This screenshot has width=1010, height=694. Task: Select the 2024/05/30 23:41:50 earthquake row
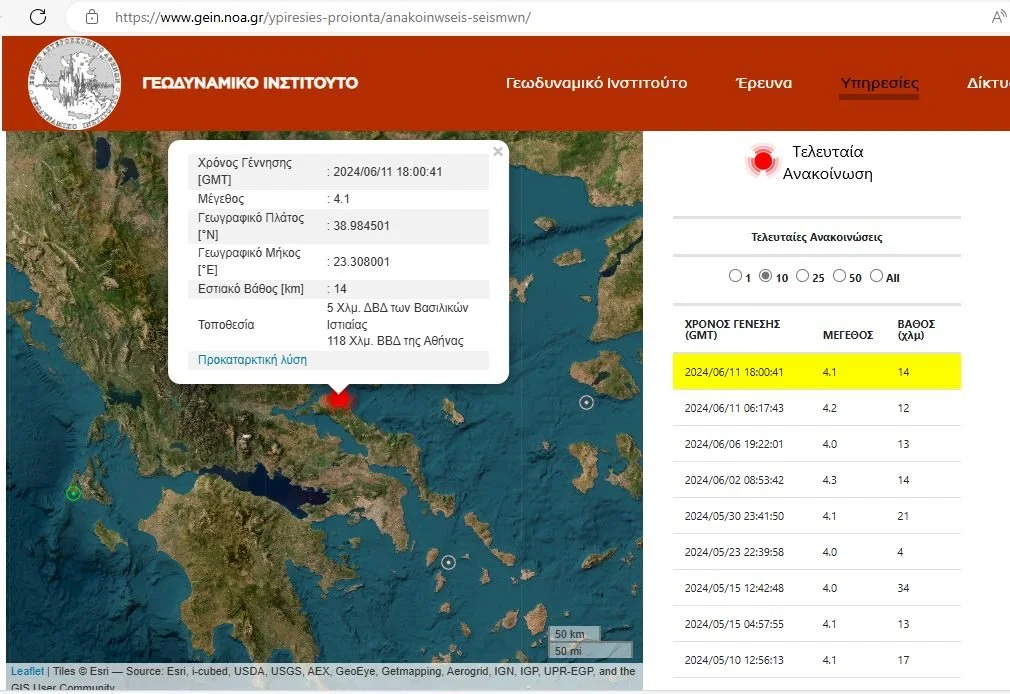coord(817,516)
